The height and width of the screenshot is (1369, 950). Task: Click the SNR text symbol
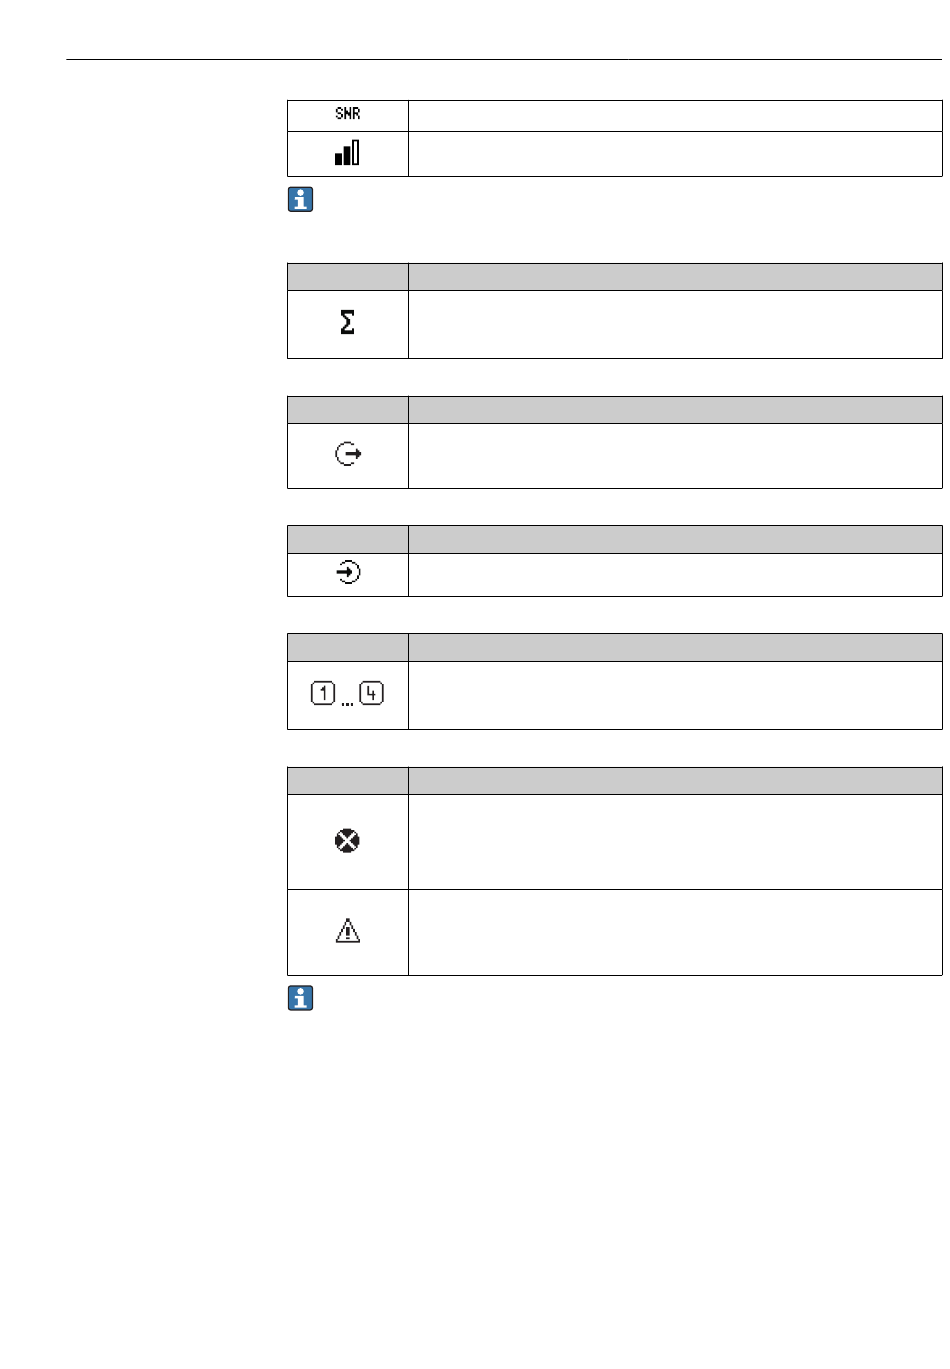click(347, 114)
